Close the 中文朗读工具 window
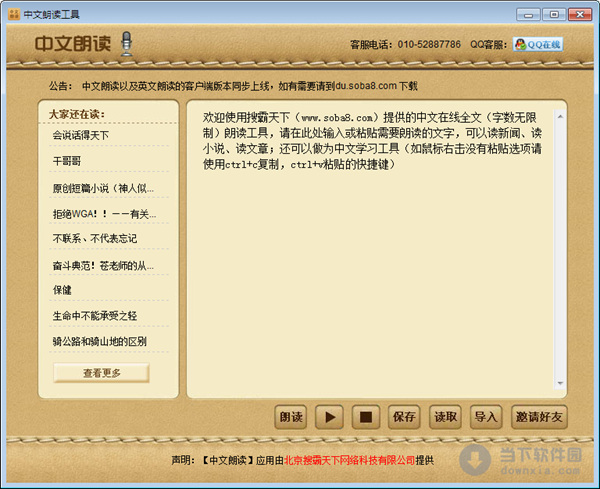Screen dimensions: 600x489 (580, 15)
